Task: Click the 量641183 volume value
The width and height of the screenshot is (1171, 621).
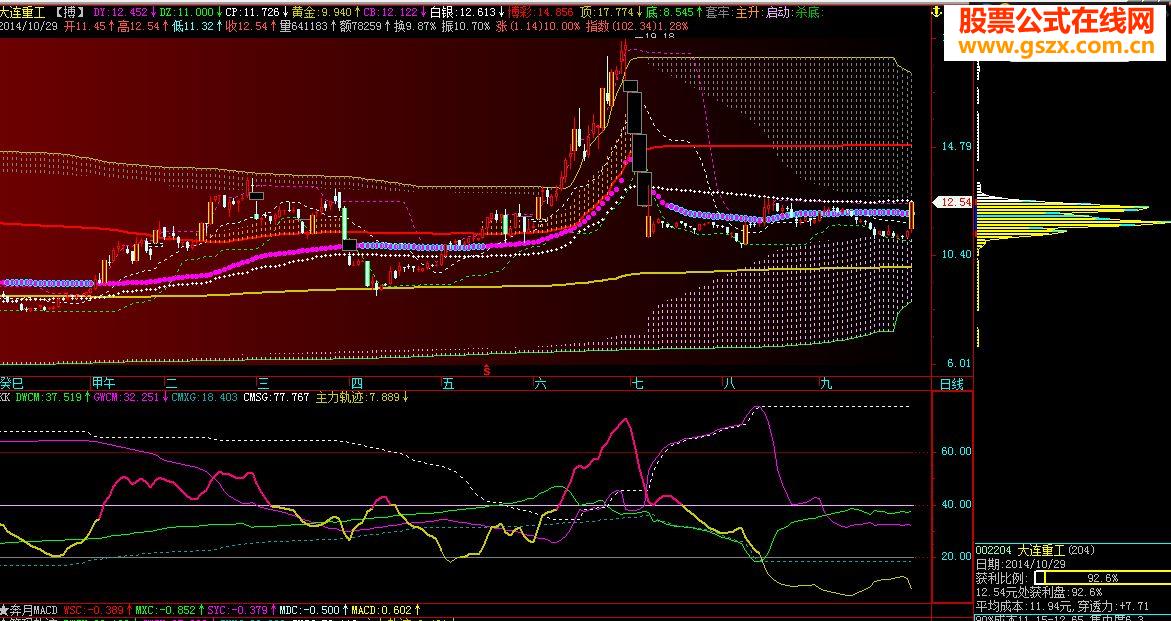Action: click(x=304, y=26)
